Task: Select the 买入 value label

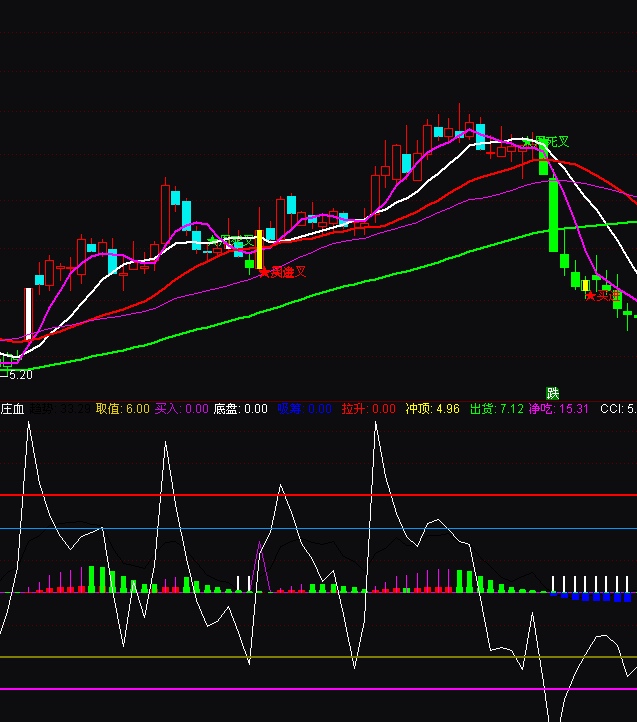Action: coord(181,409)
